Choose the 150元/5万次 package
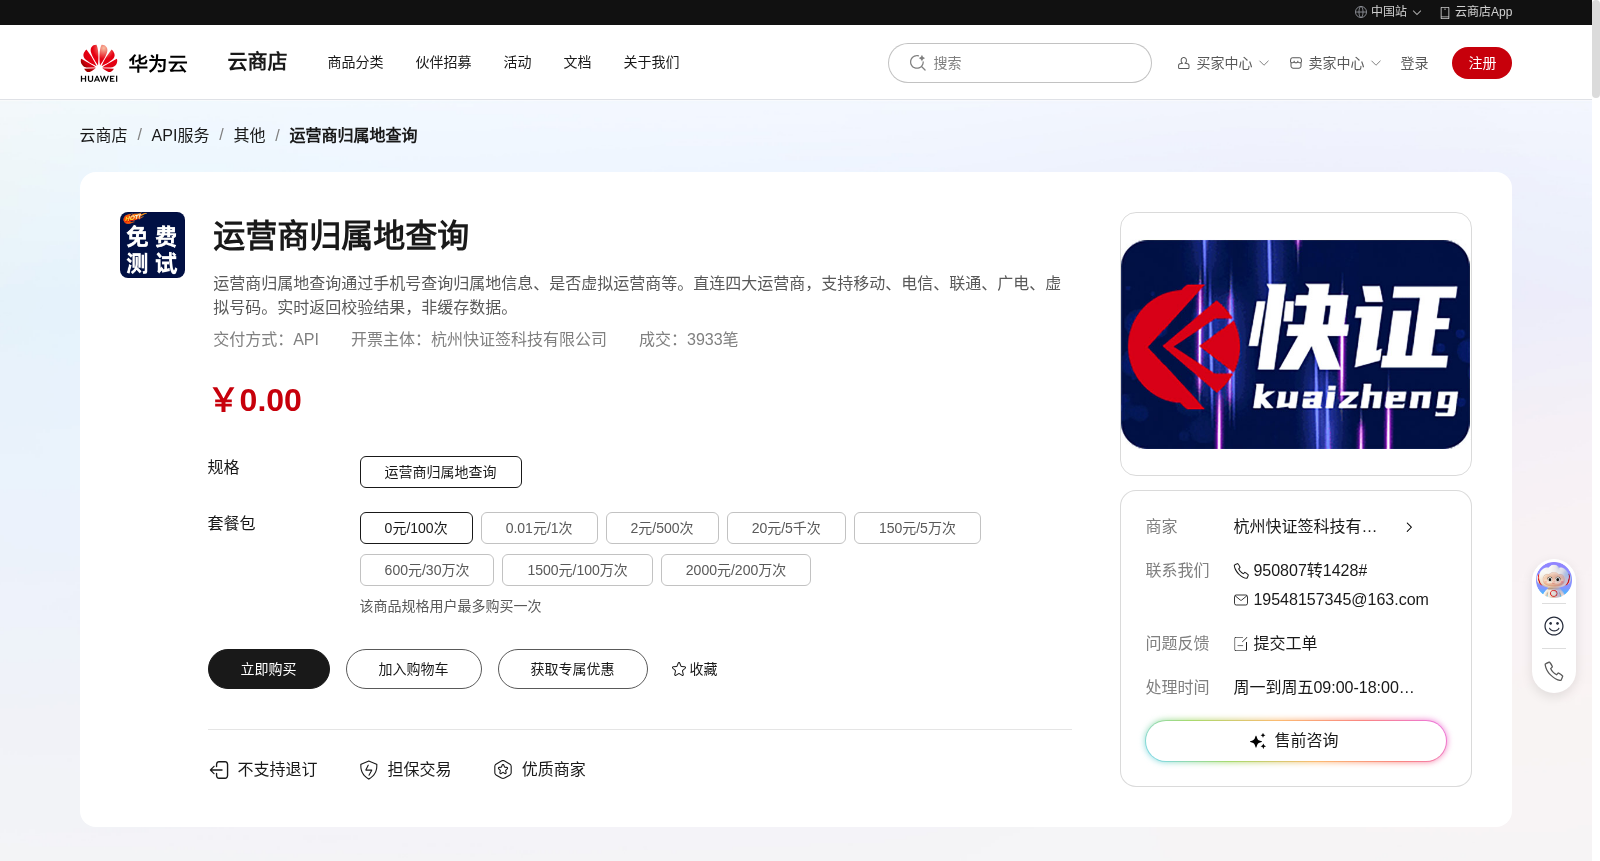The image size is (1600, 861). click(917, 528)
